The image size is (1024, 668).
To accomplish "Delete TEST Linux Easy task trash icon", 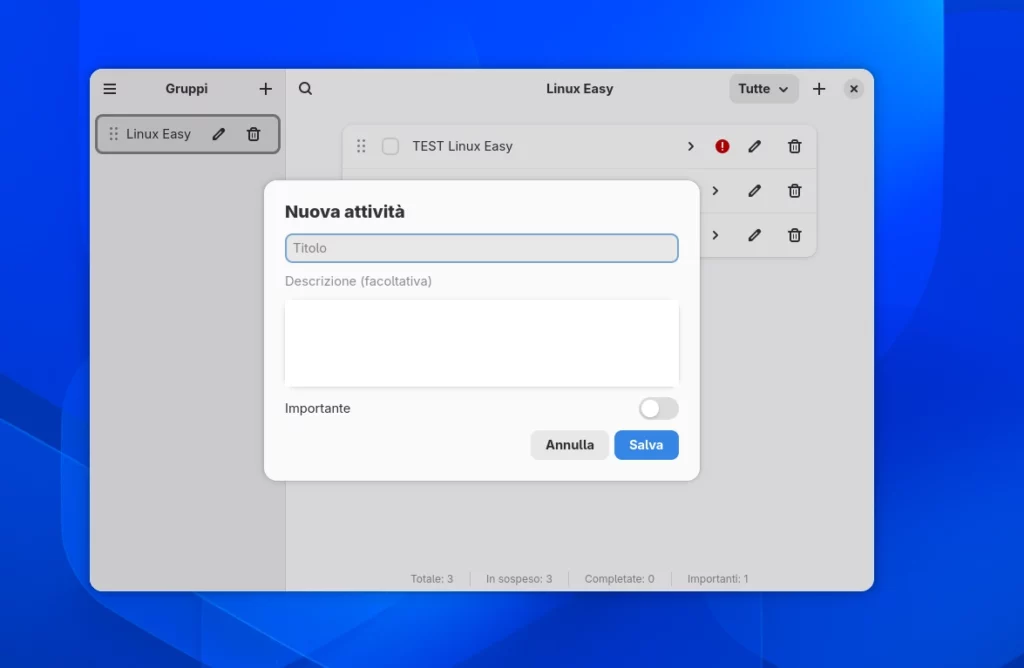I will click(794, 146).
